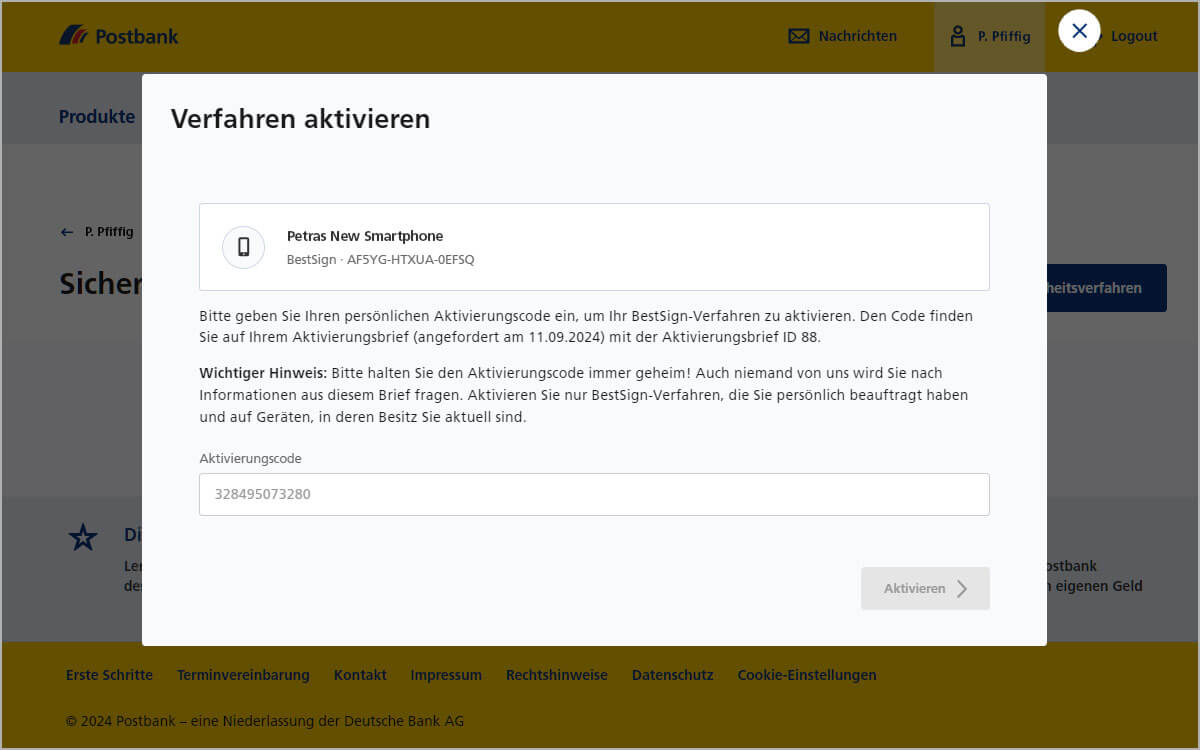Image resolution: width=1200 pixels, height=750 pixels.
Task: Open the P. Pfiffig account menu
Action: click(990, 36)
